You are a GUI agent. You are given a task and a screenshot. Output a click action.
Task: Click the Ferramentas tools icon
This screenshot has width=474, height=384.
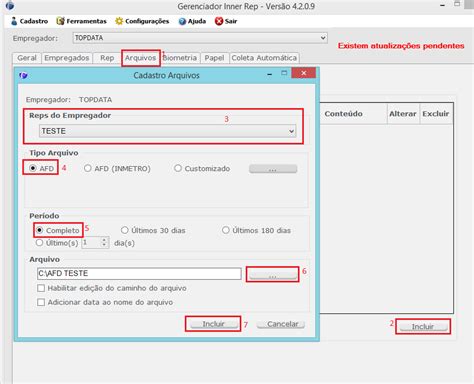click(60, 21)
